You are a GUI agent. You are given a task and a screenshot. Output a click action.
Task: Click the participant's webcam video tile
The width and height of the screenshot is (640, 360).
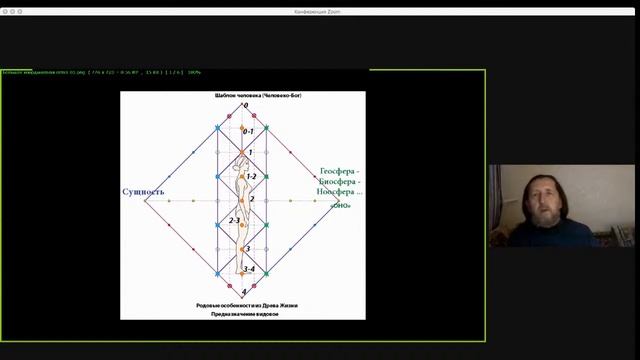(562, 206)
